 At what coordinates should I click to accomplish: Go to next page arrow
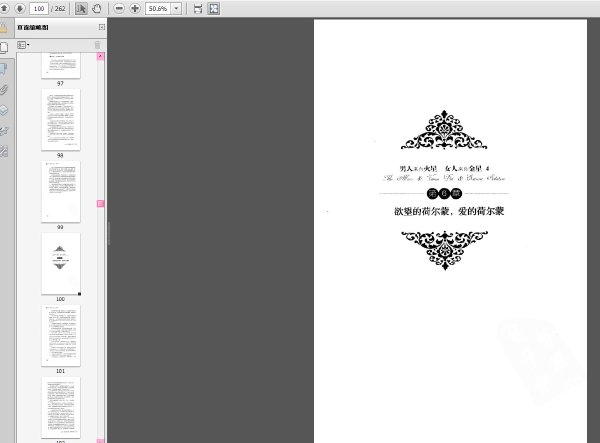[x=20, y=8]
